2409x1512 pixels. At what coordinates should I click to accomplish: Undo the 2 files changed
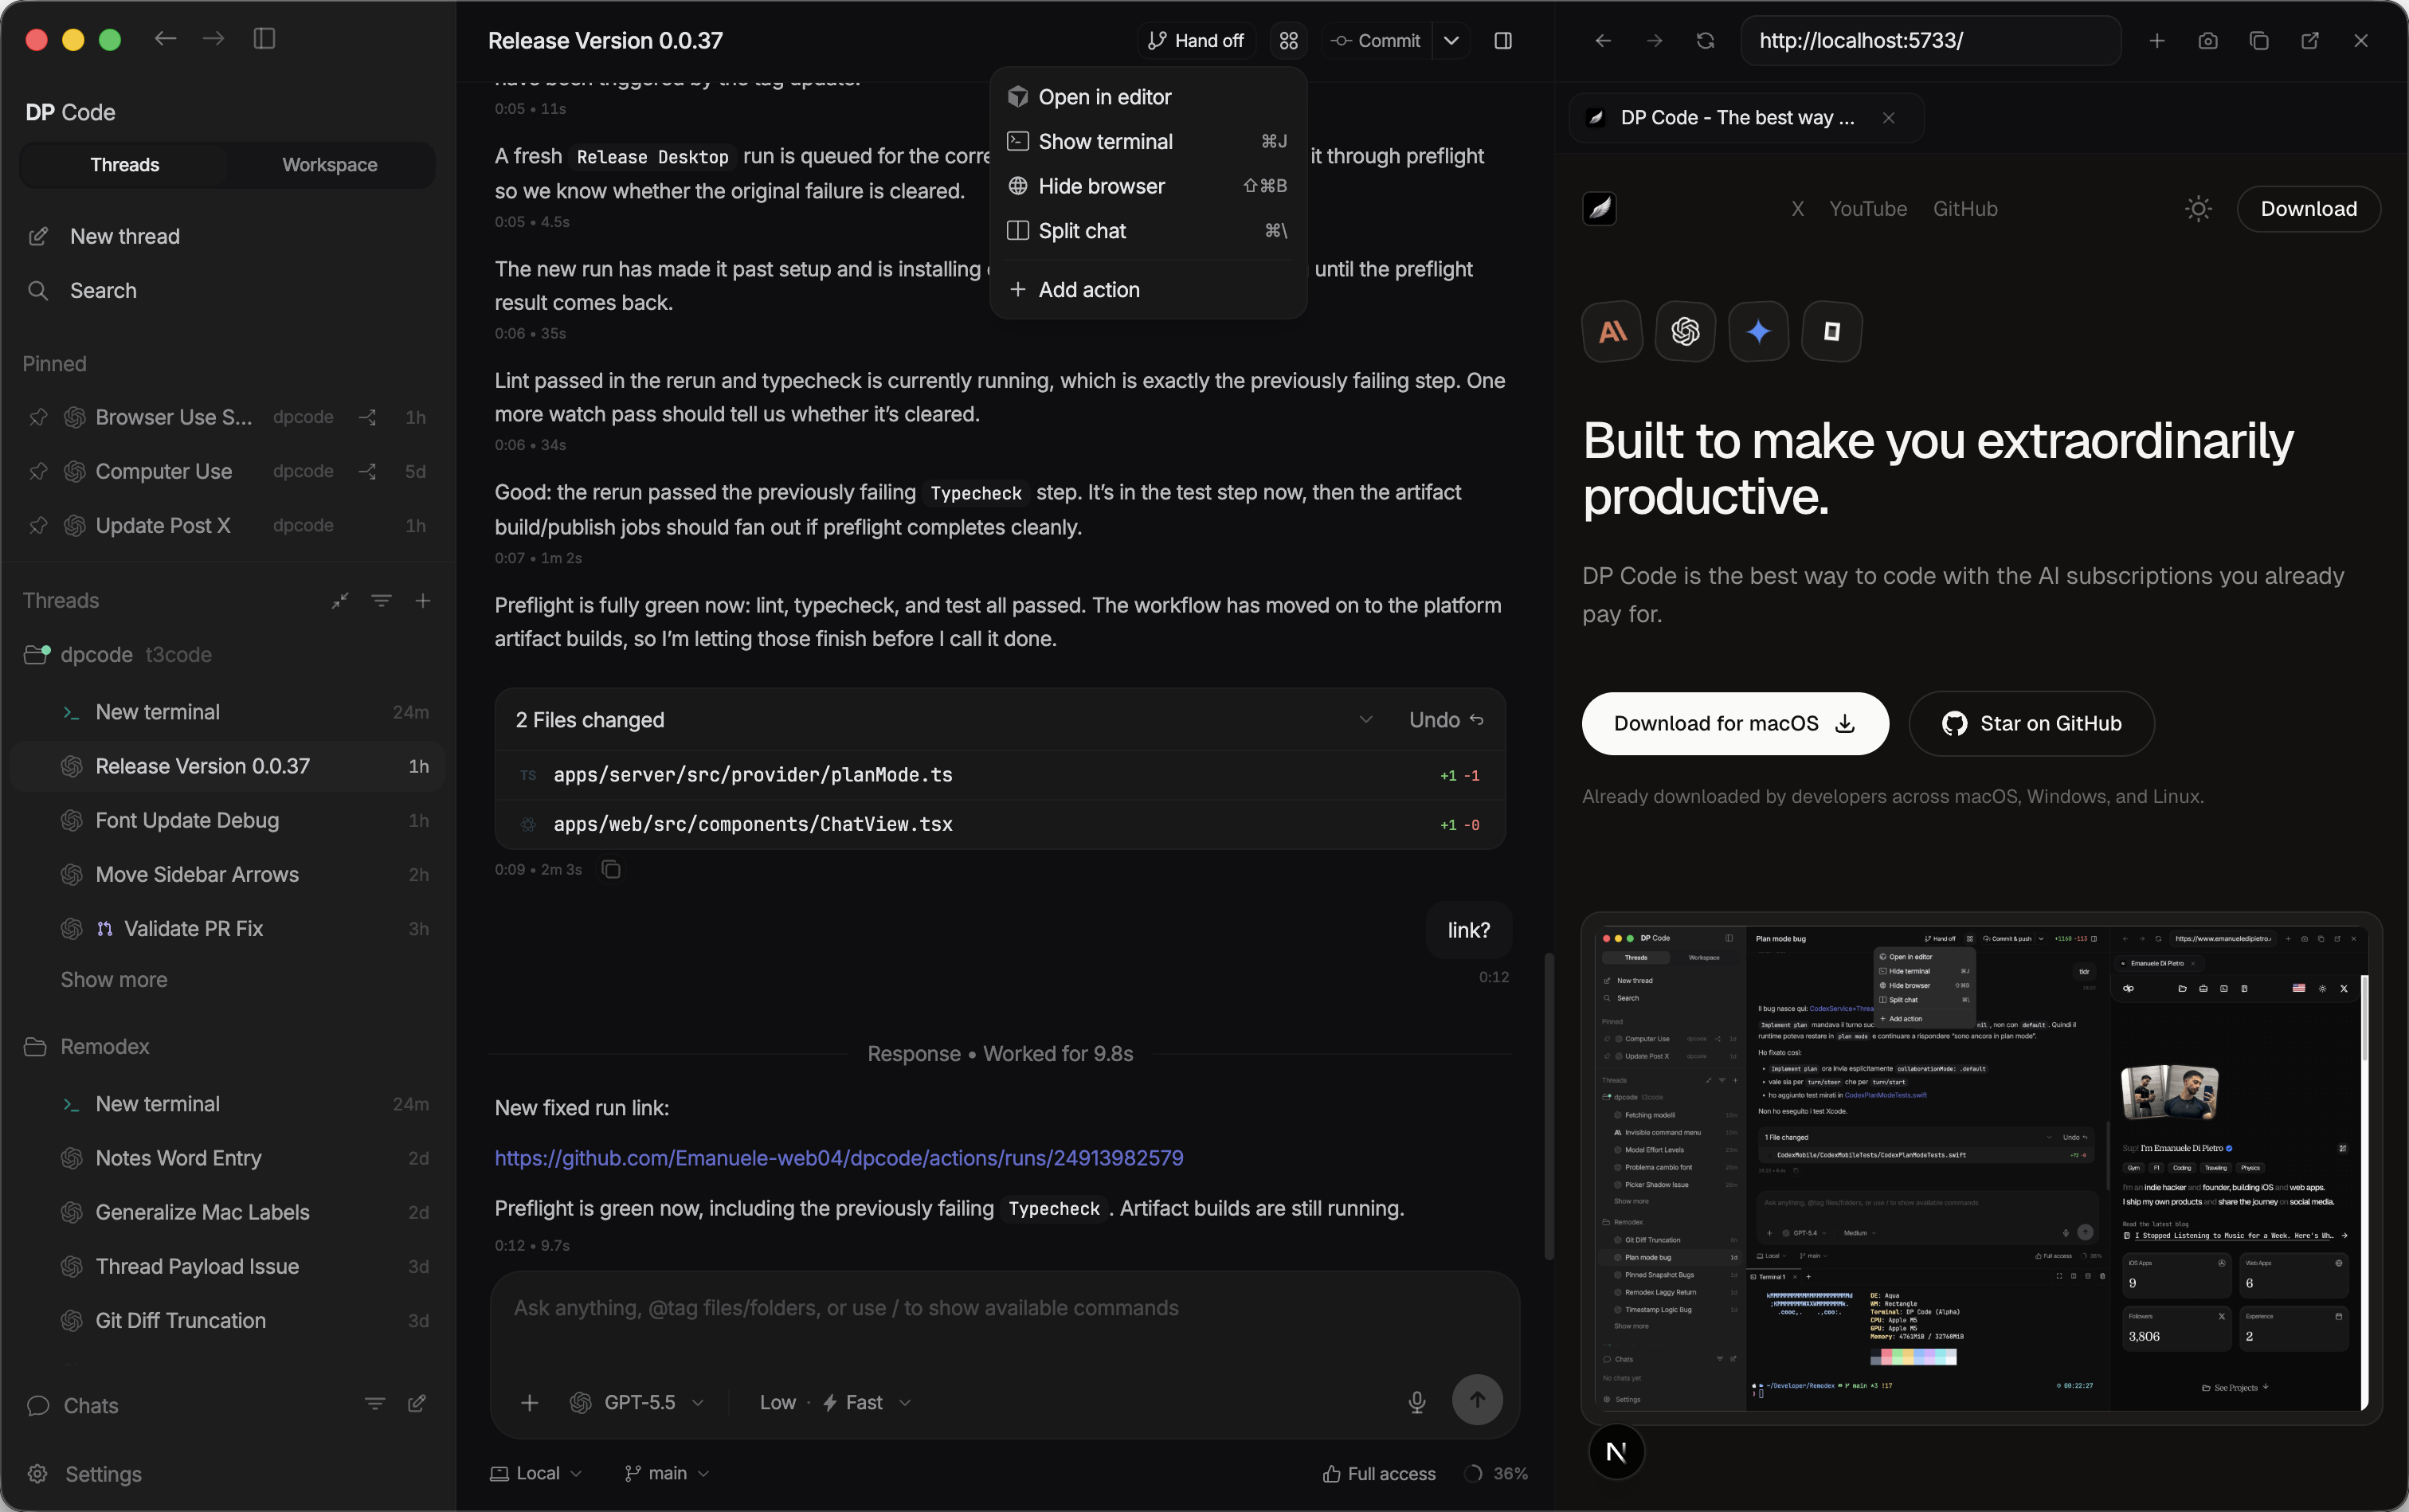(1446, 720)
